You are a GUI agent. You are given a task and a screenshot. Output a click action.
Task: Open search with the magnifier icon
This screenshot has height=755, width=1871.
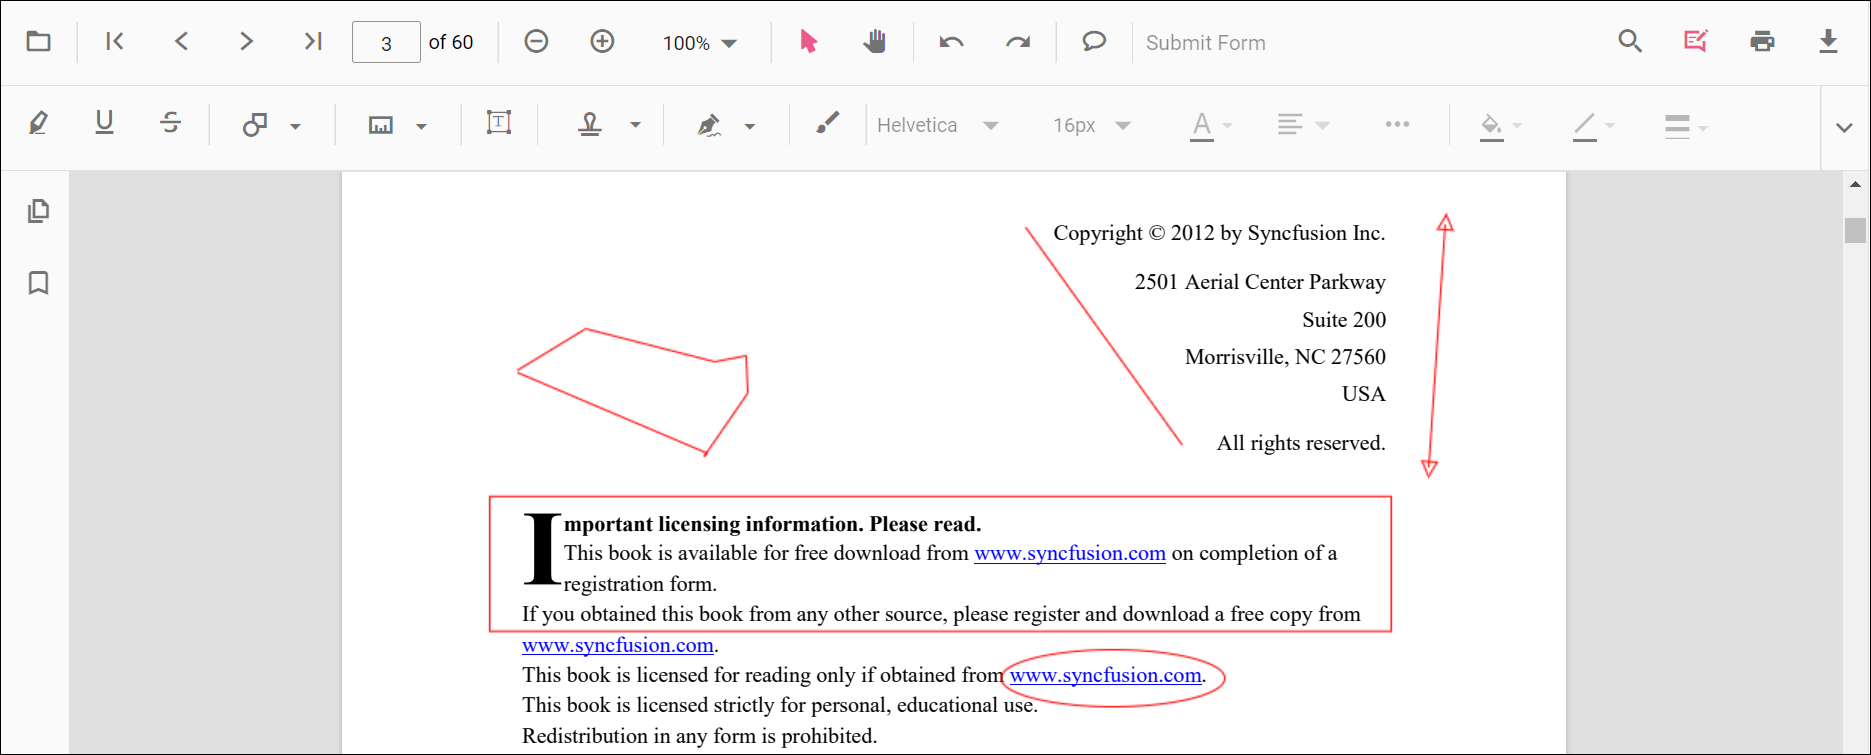tap(1630, 41)
